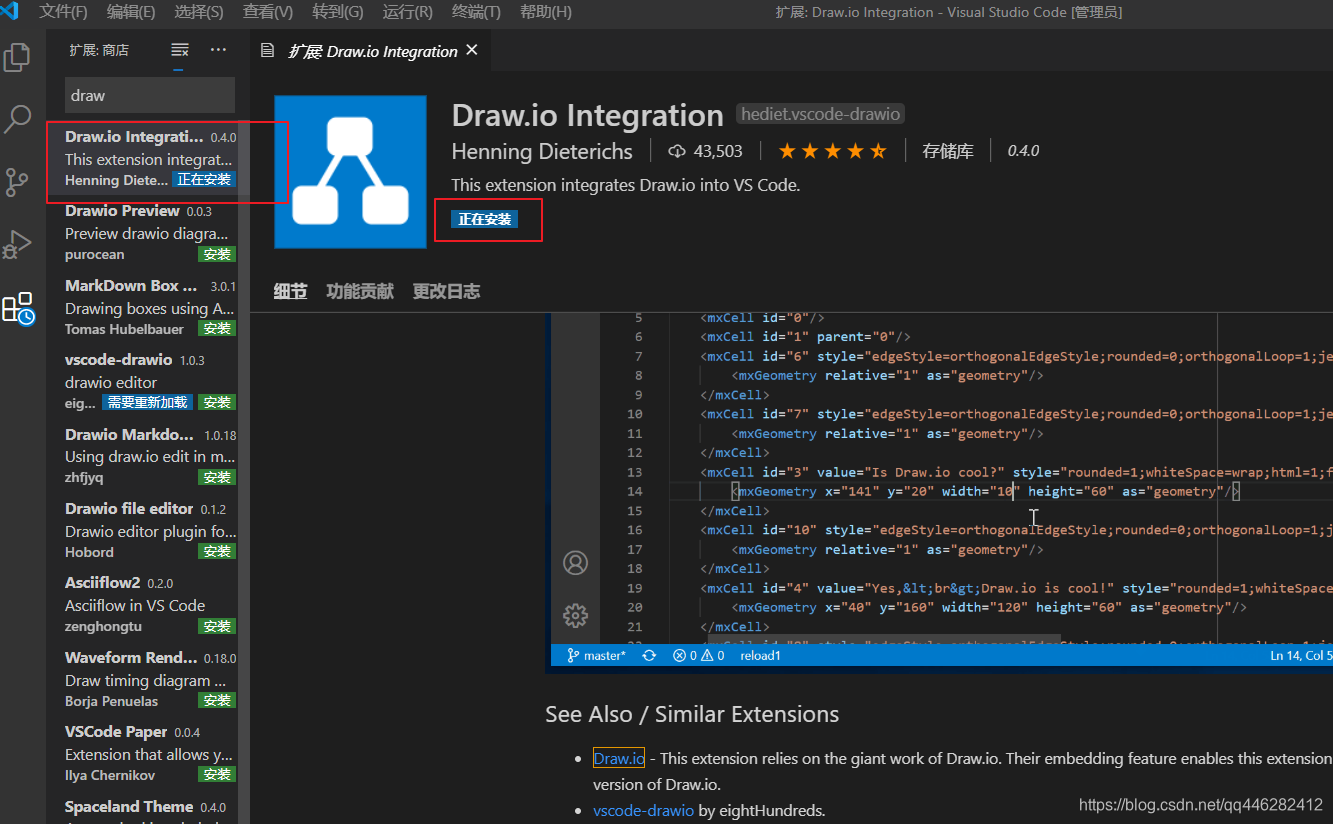
Task: Open the 编辑(E) menu
Action: coord(131,12)
